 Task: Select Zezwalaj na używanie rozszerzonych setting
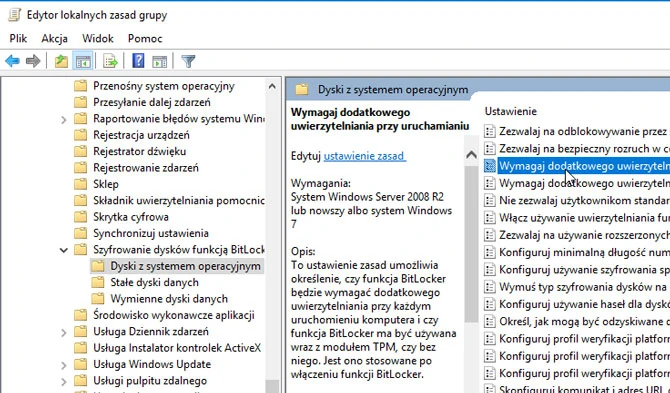(x=584, y=235)
